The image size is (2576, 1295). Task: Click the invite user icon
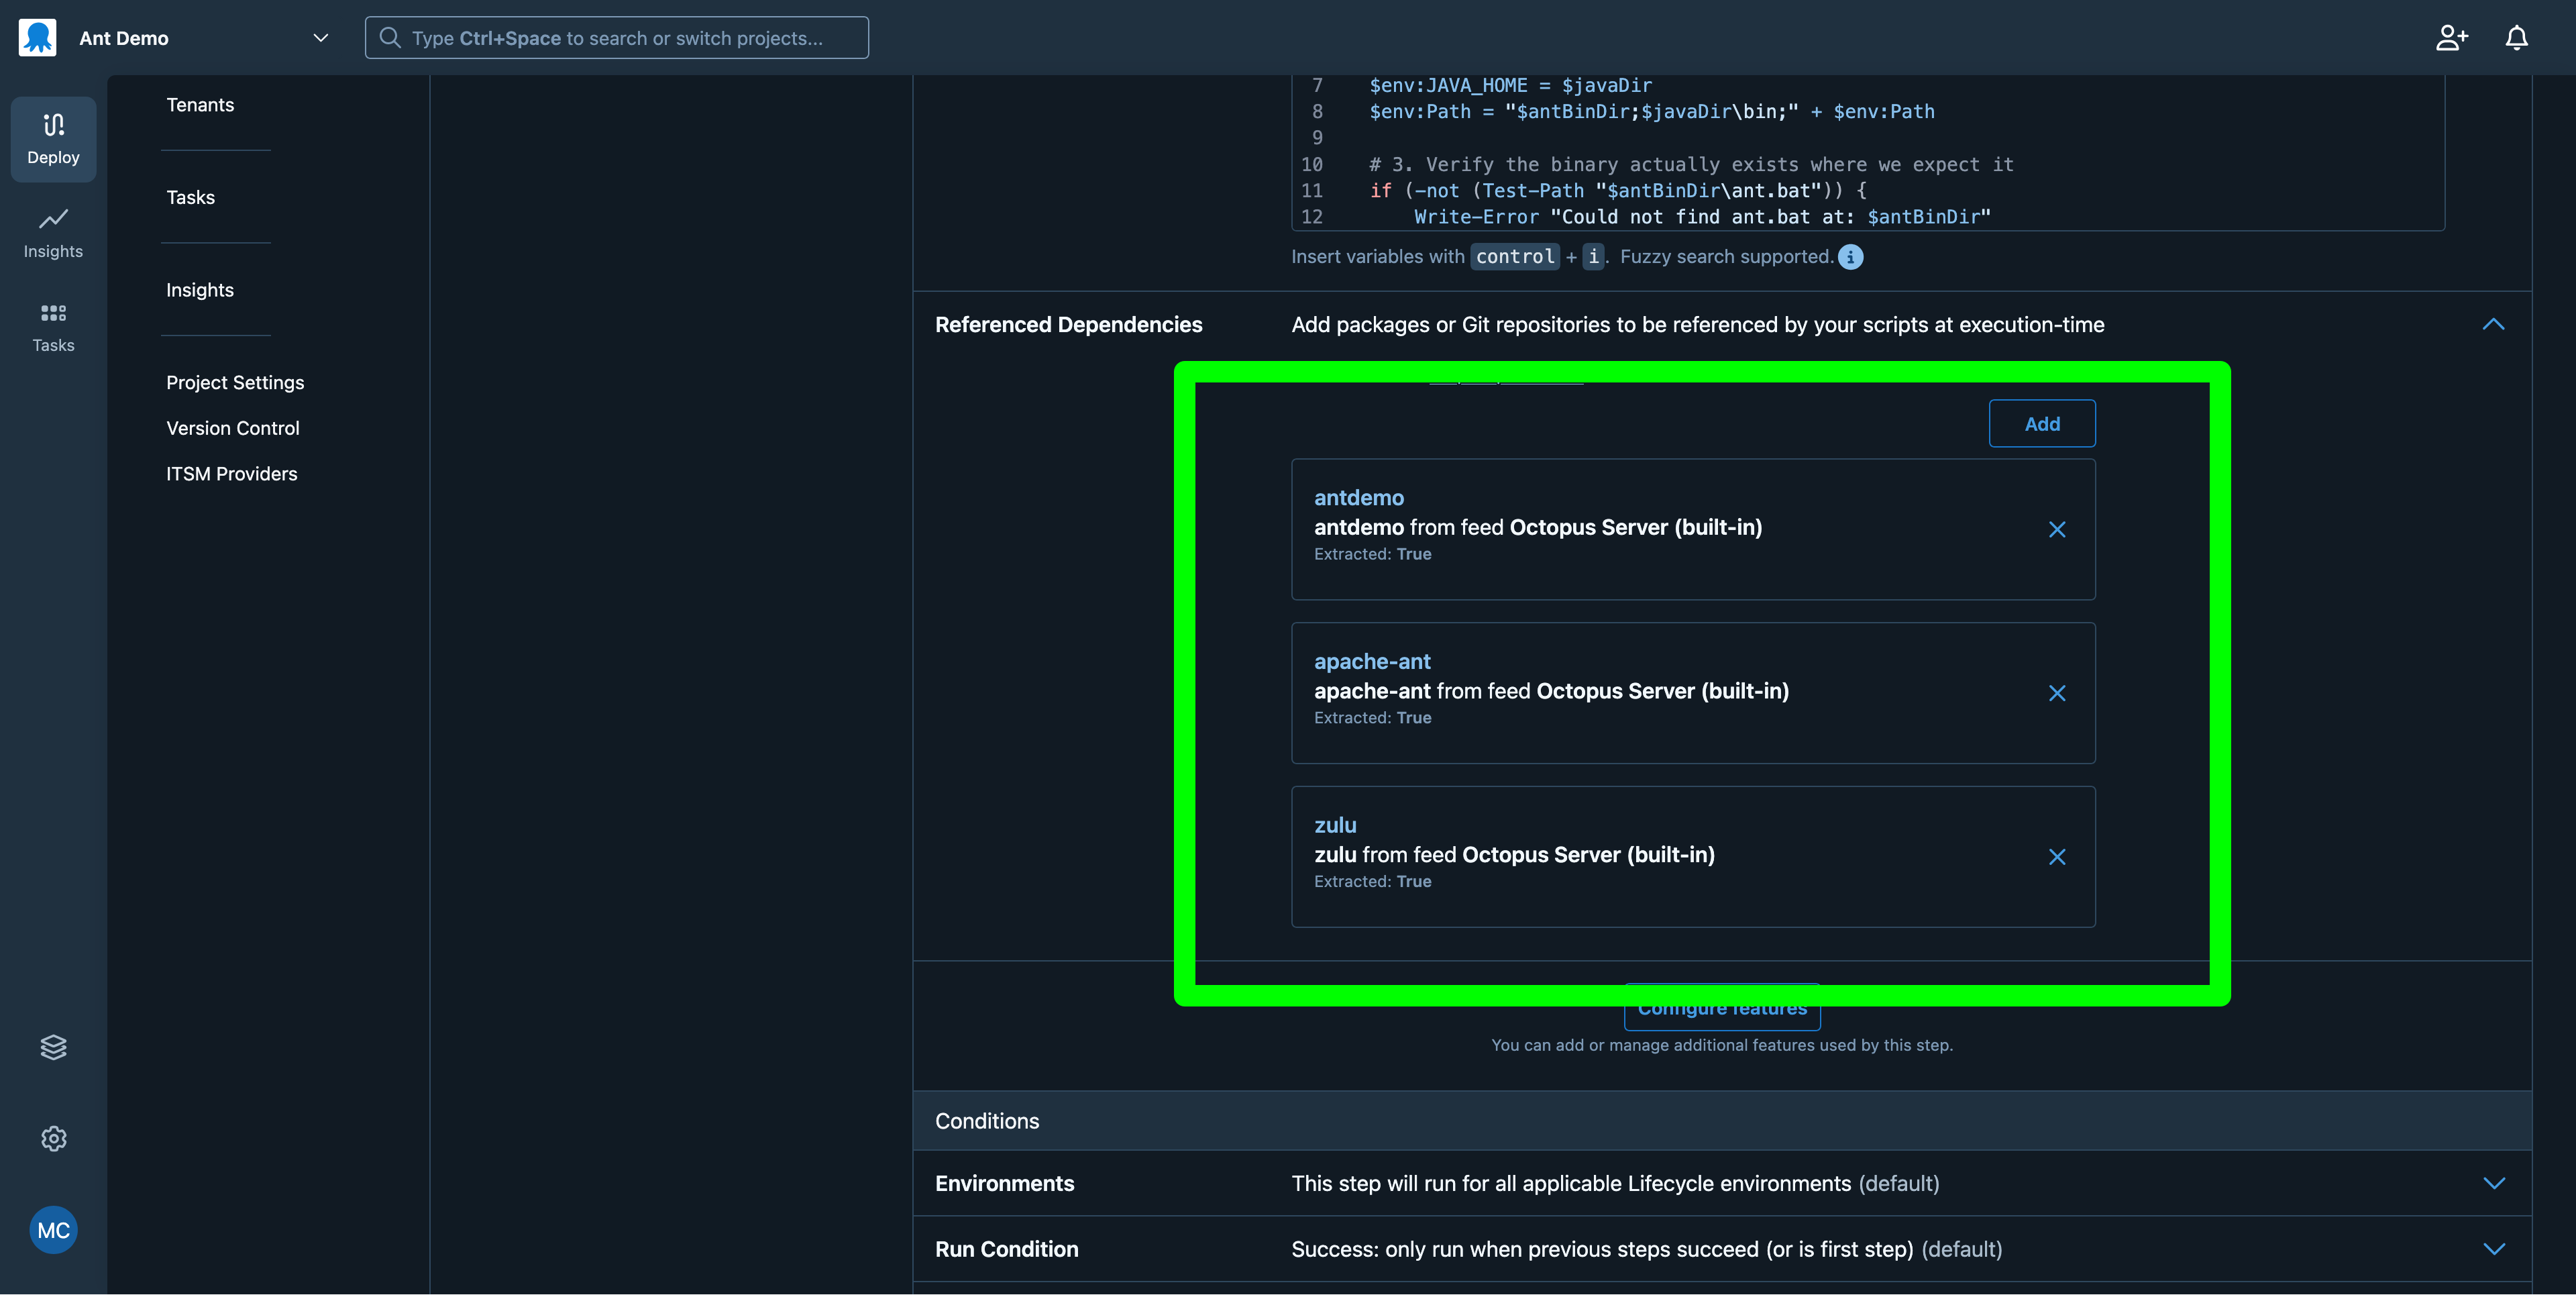pyautogui.click(x=2451, y=38)
